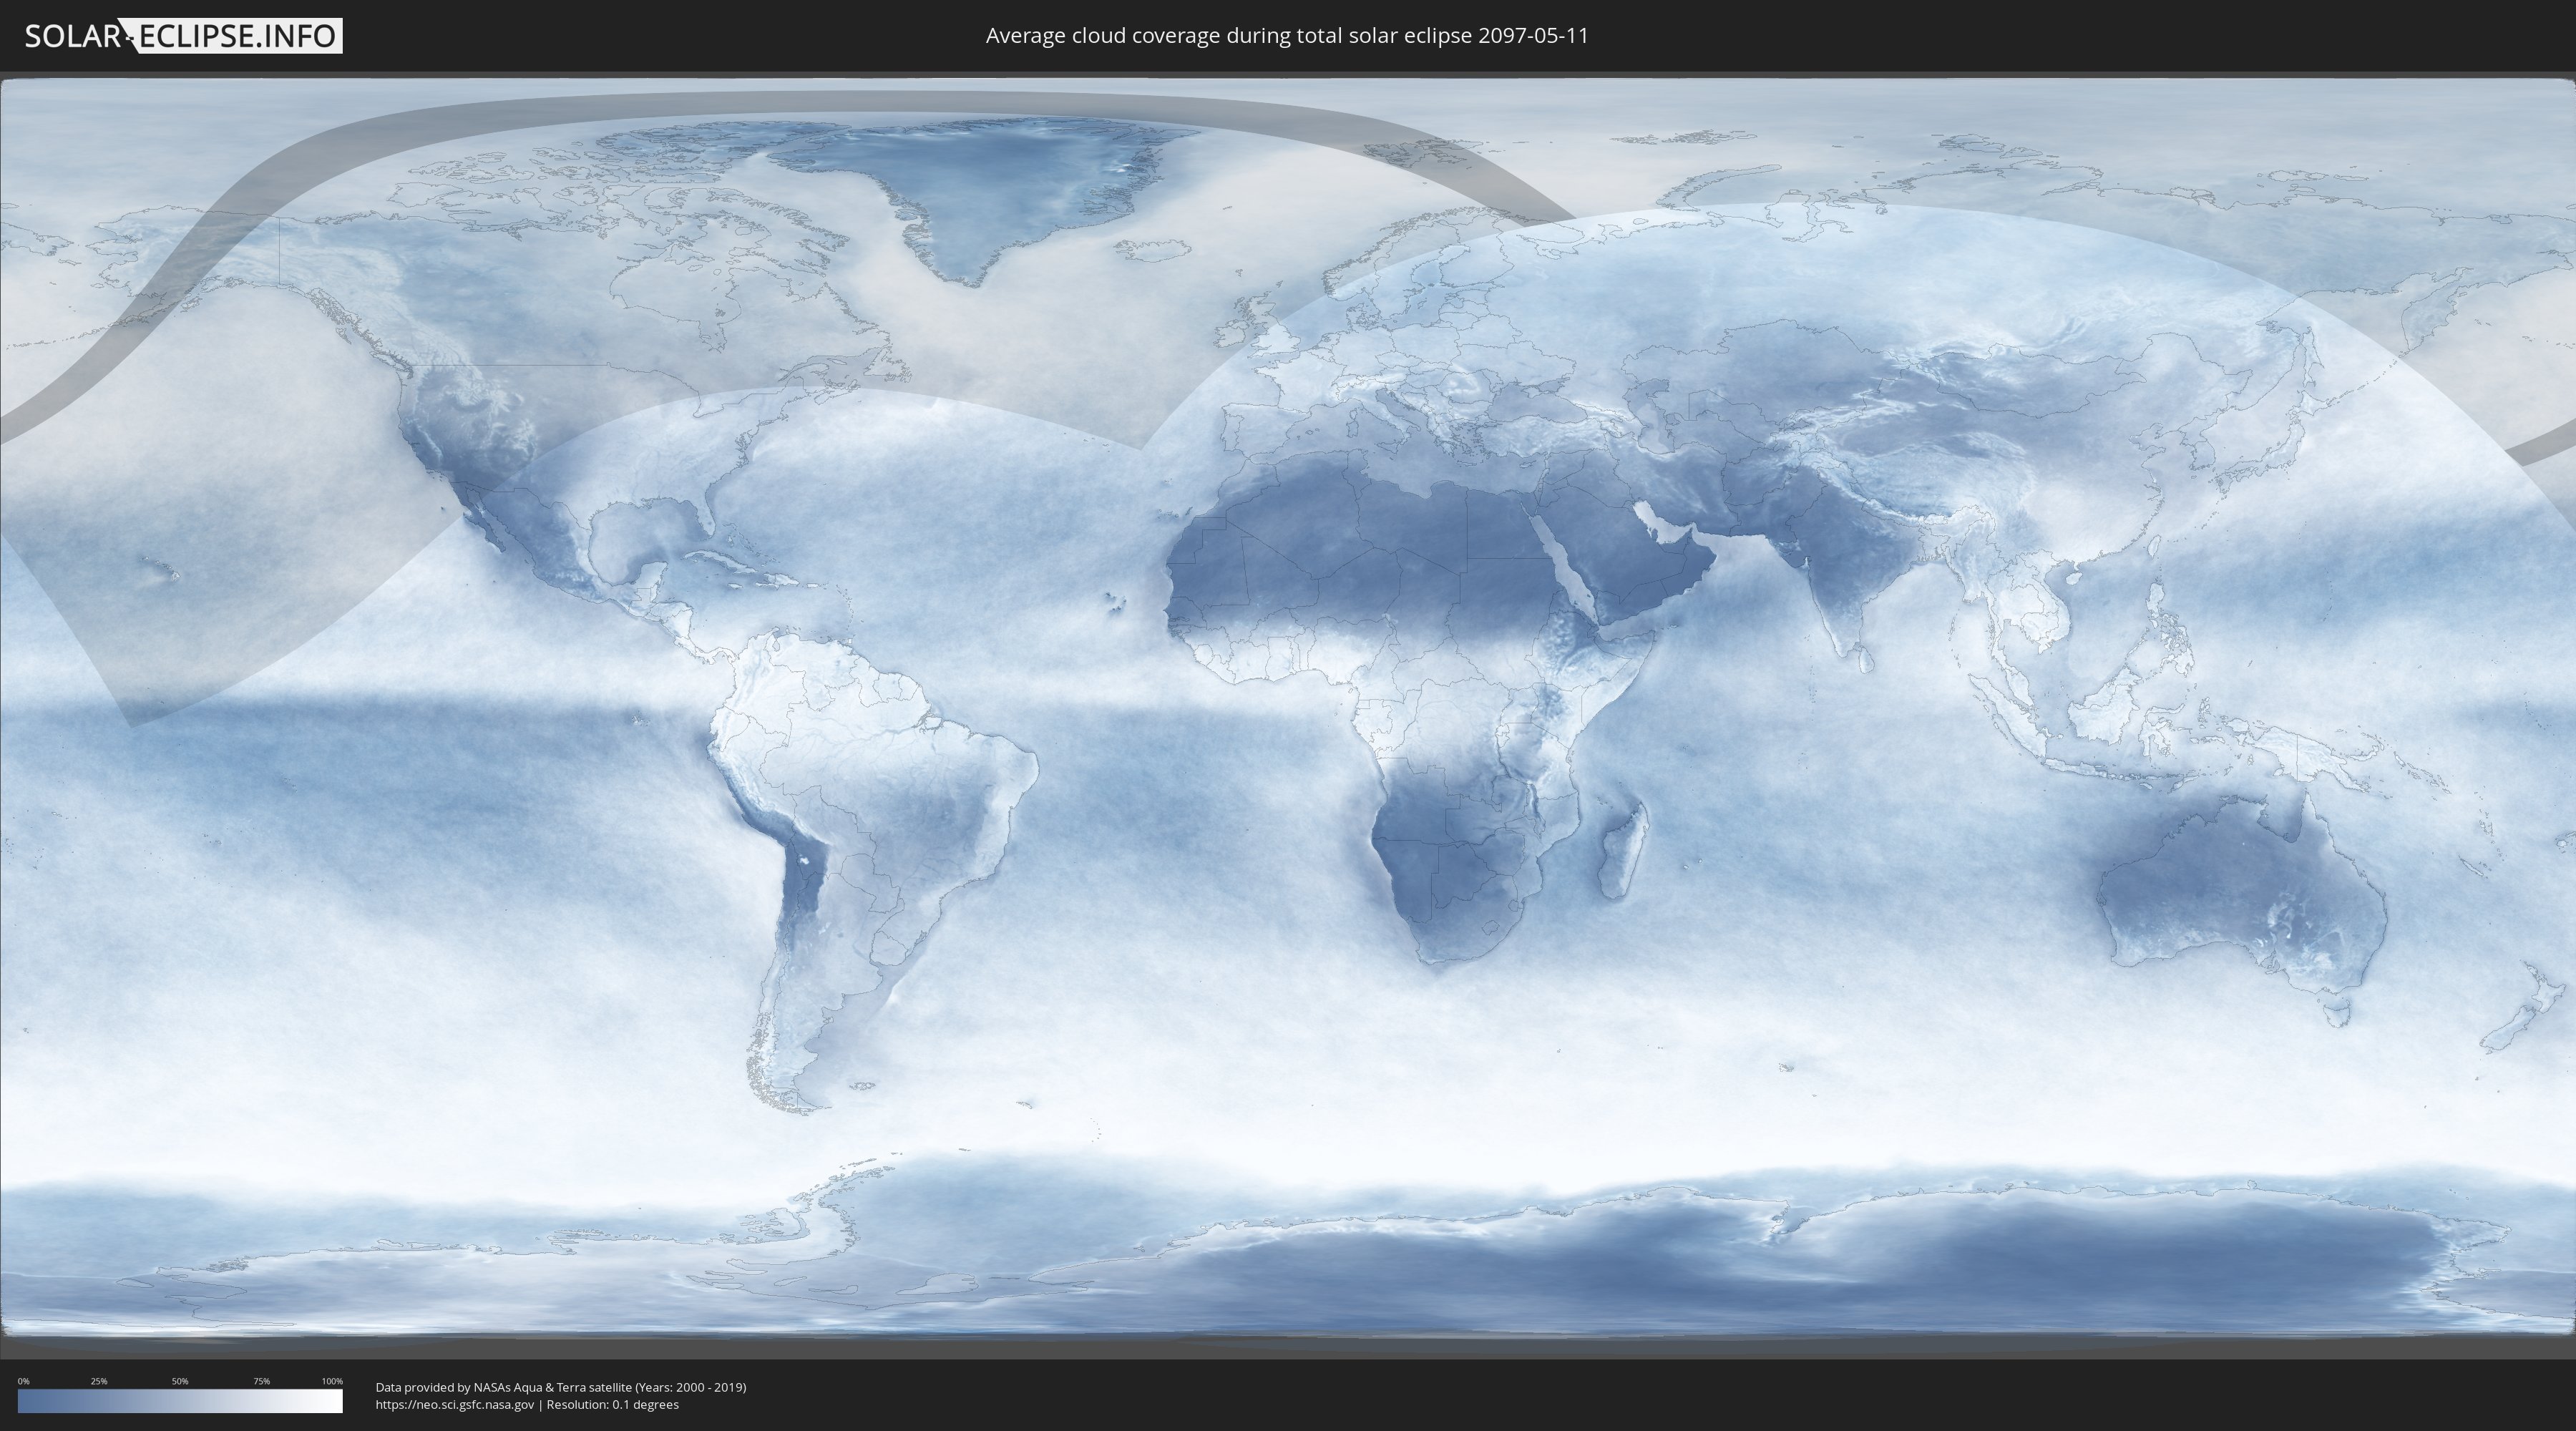Click the SOLAR-ECLIPSE.INFO logo
Viewport: 2576px width, 1431px height.
(183, 36)
